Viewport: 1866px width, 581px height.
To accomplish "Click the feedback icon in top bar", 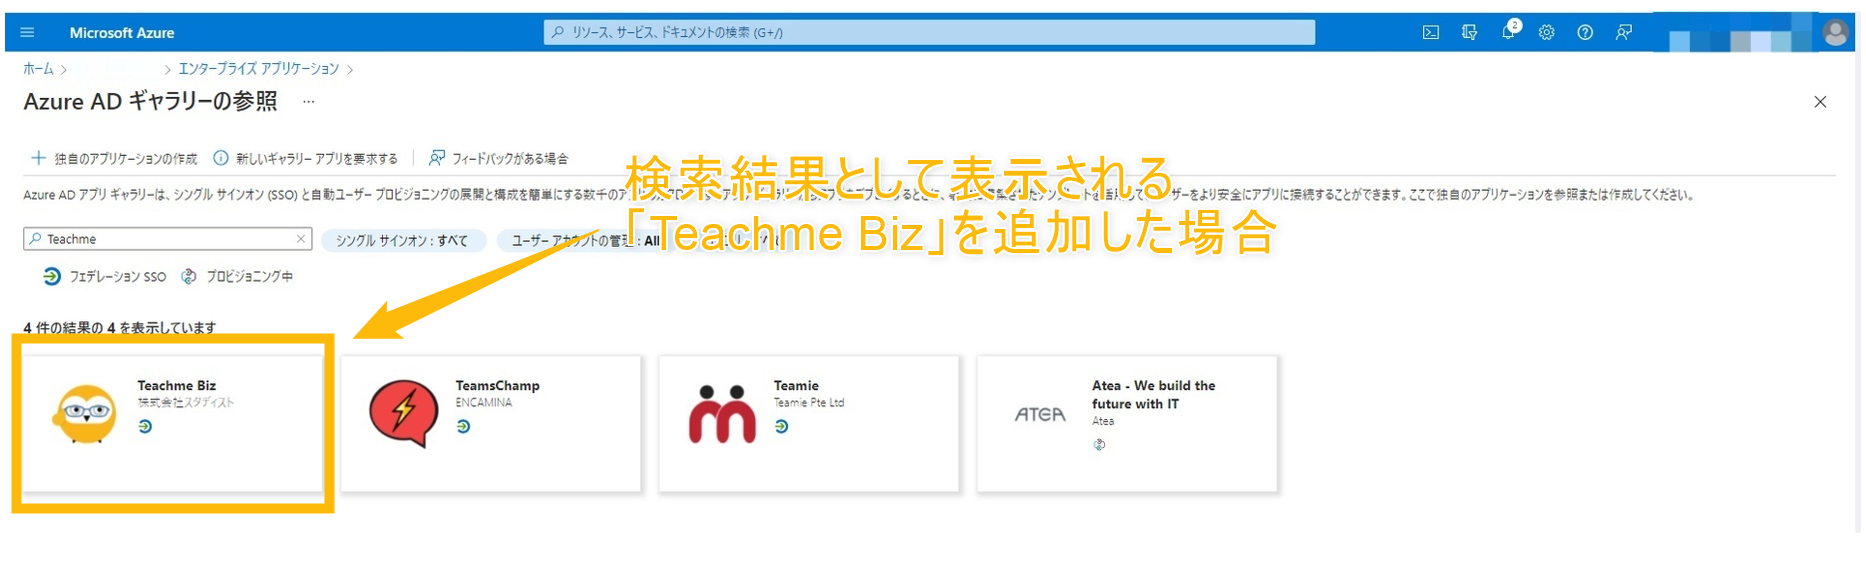I will (1623, 32).
